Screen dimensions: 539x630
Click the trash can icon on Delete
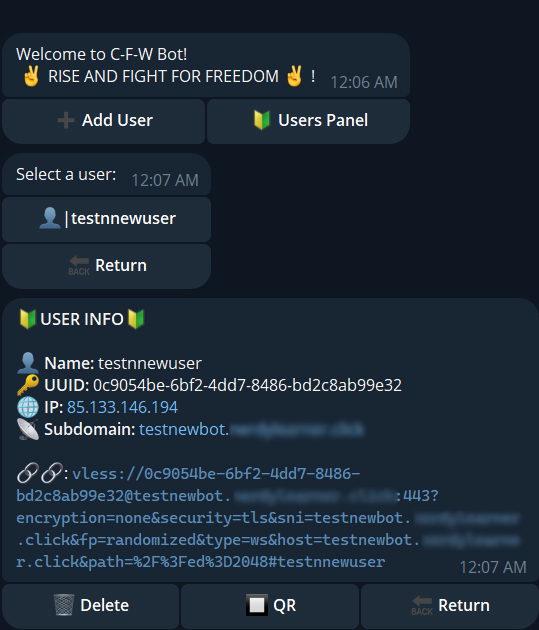coord(64,605)
